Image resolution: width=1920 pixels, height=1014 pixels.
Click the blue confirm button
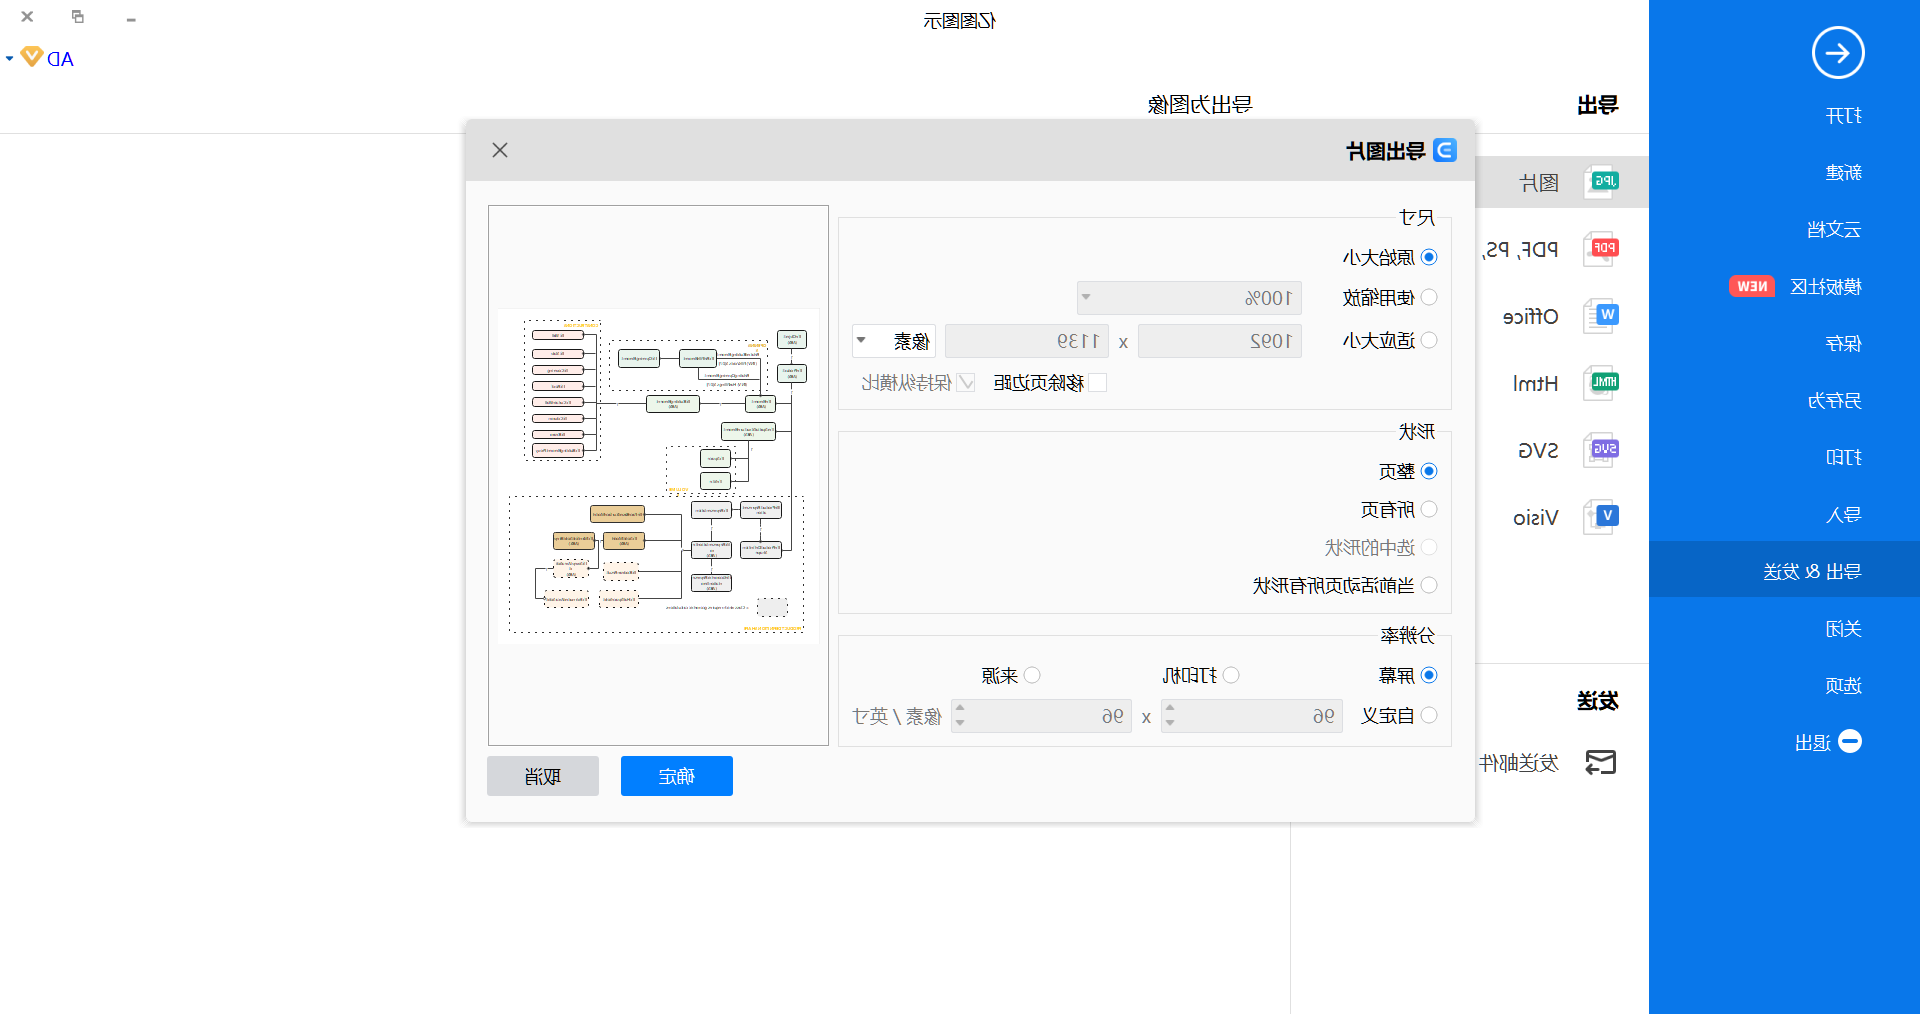pyautogui.click(x=677, y=776)
